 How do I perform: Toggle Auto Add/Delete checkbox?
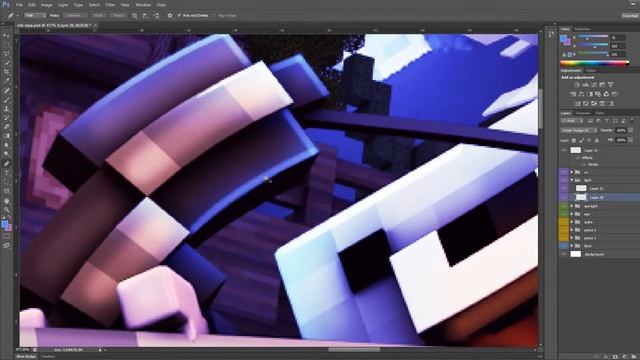click(x=179, y=16)
